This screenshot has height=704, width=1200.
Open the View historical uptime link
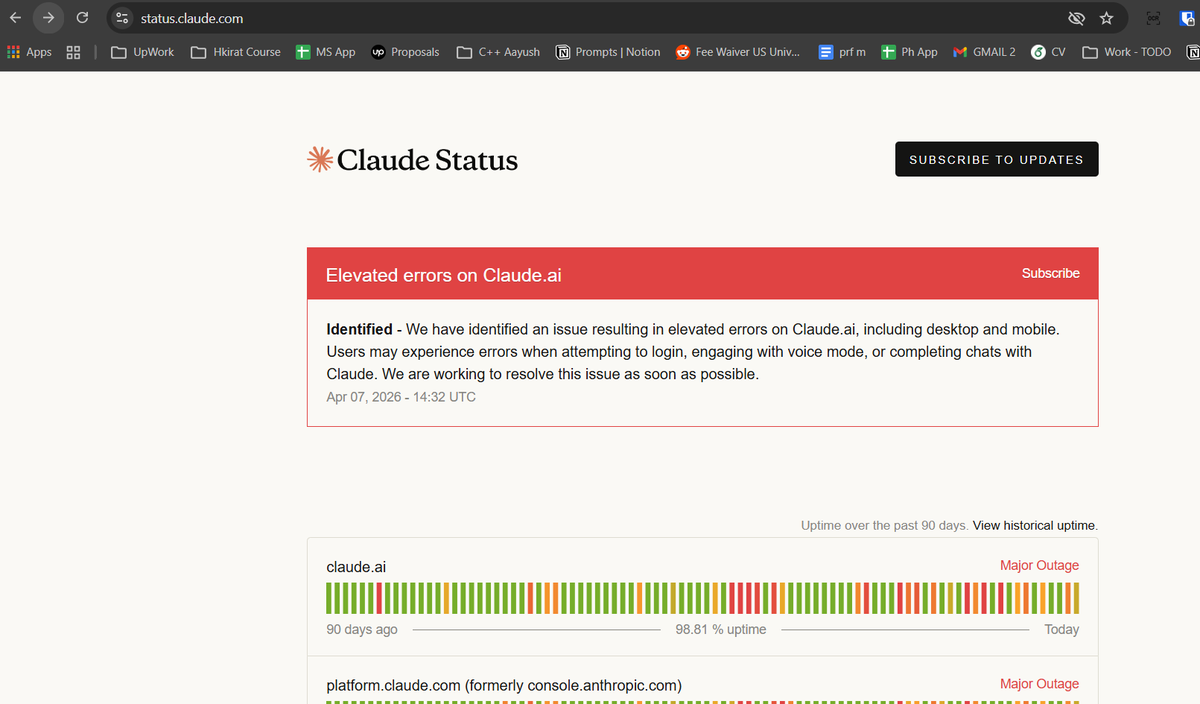1033,525
